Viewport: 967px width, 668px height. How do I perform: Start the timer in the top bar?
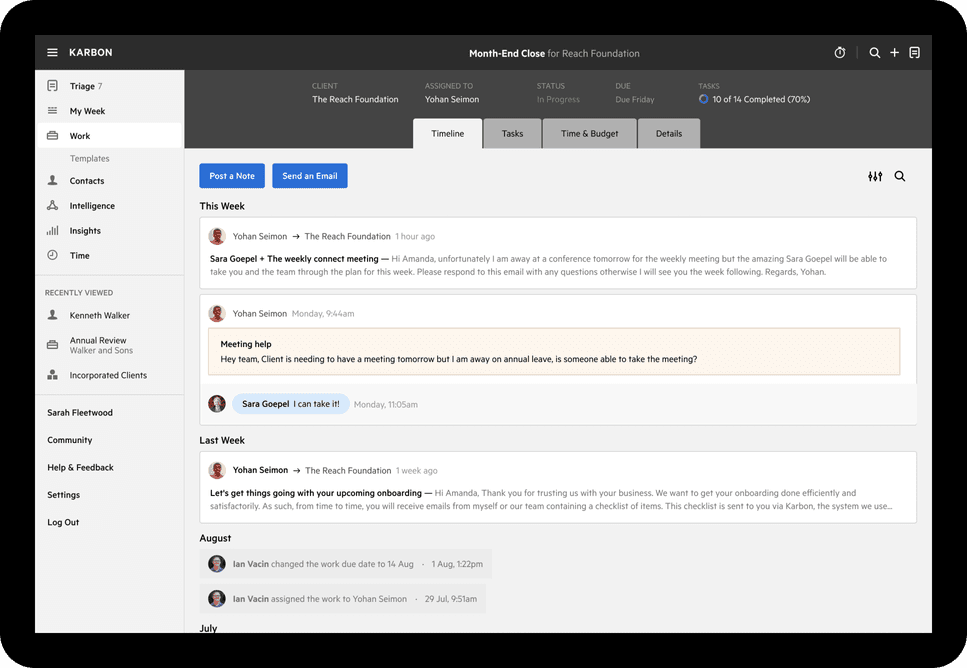pyautogui.click(x=840, y=52)
